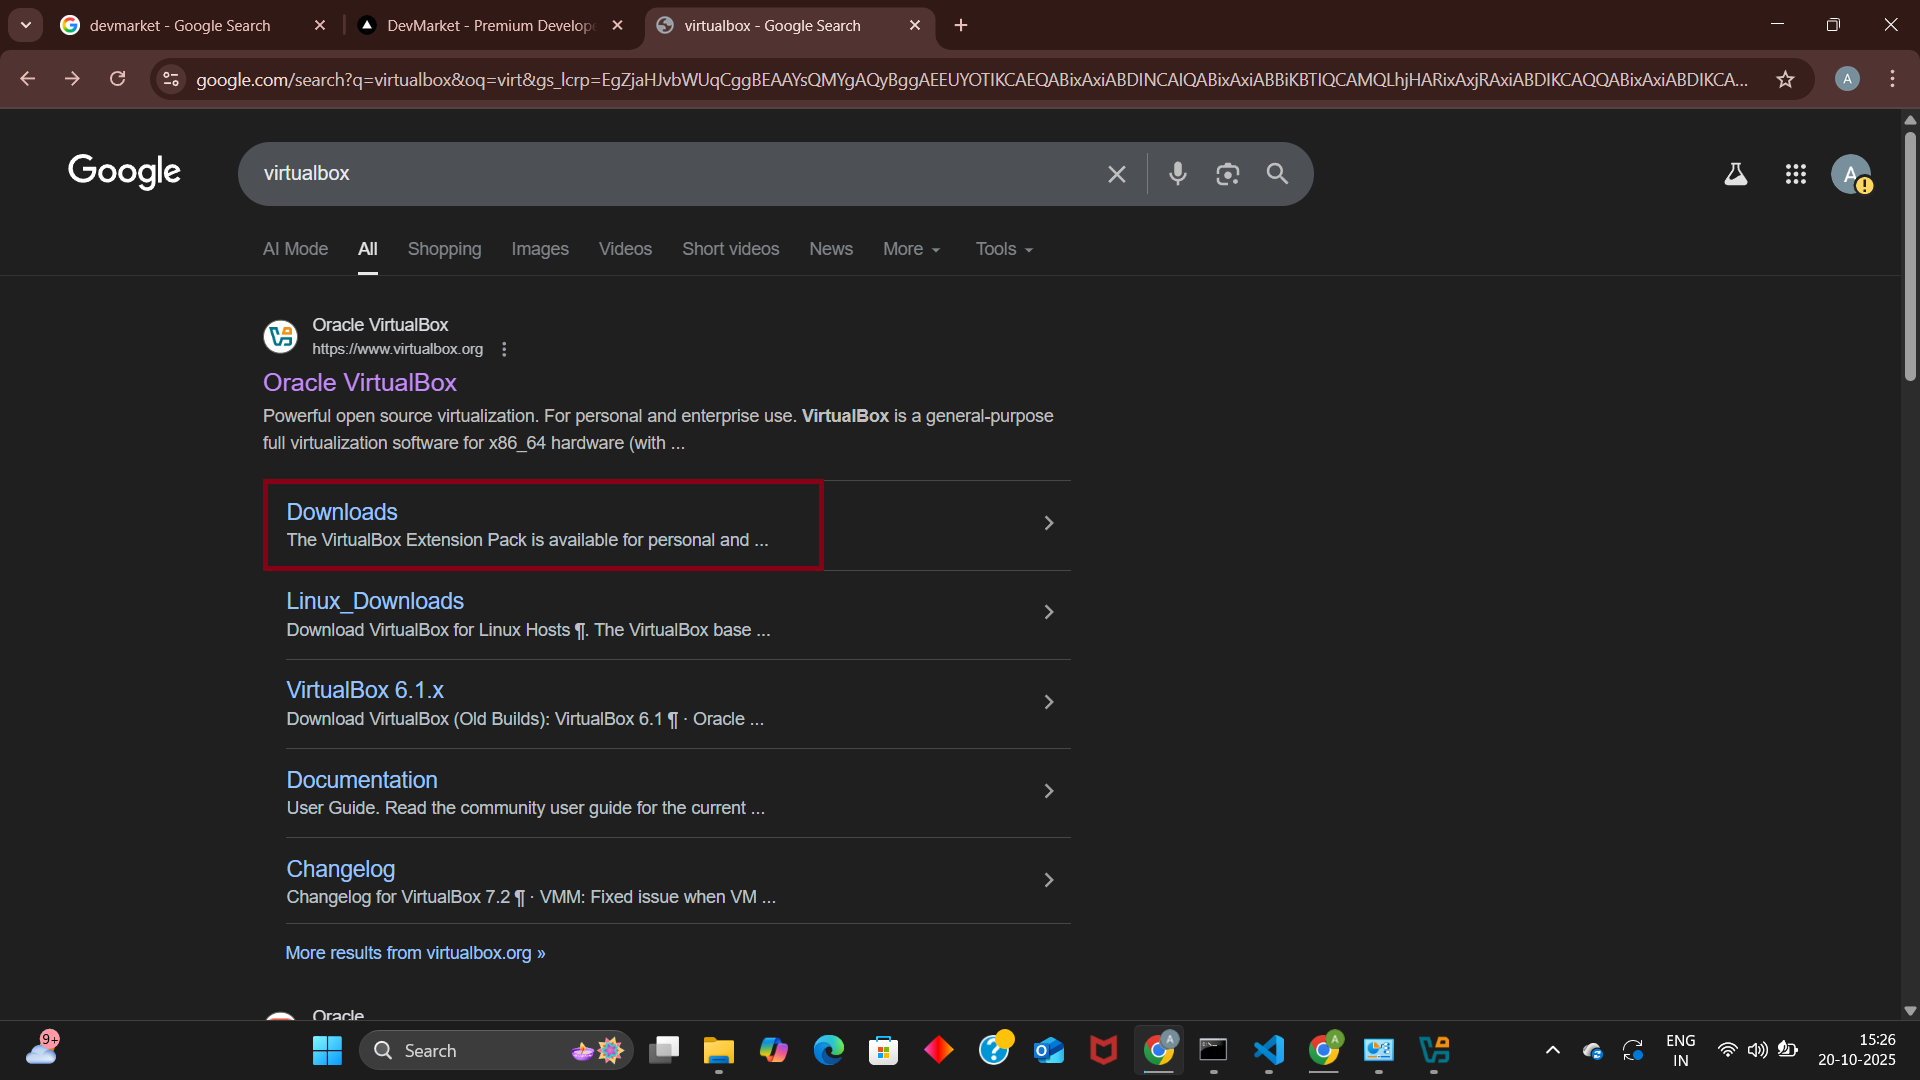
Task: Open Search Labs flask icon
Action: (1735, 174)
